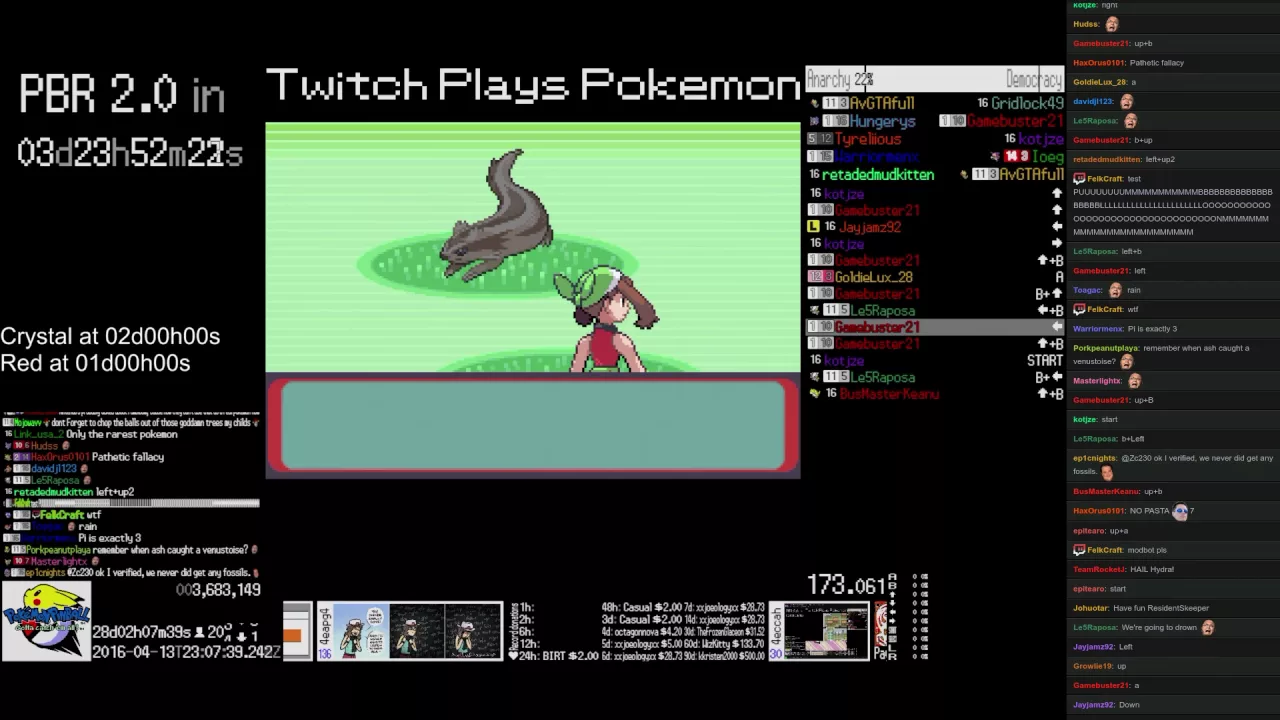
Task: Open BusMasterKeanu's username in right chat
Action: 1106,492
